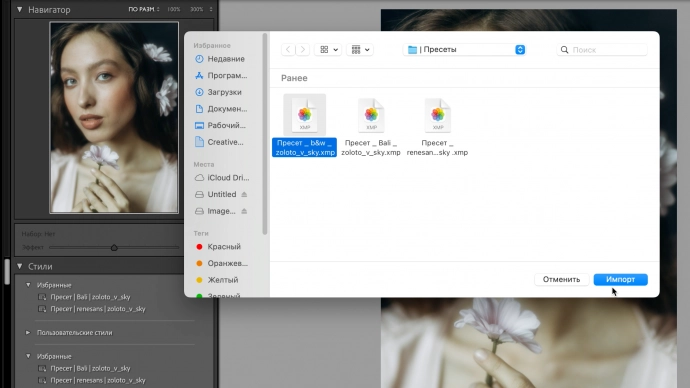Click the Отменить button

[562, 279]
